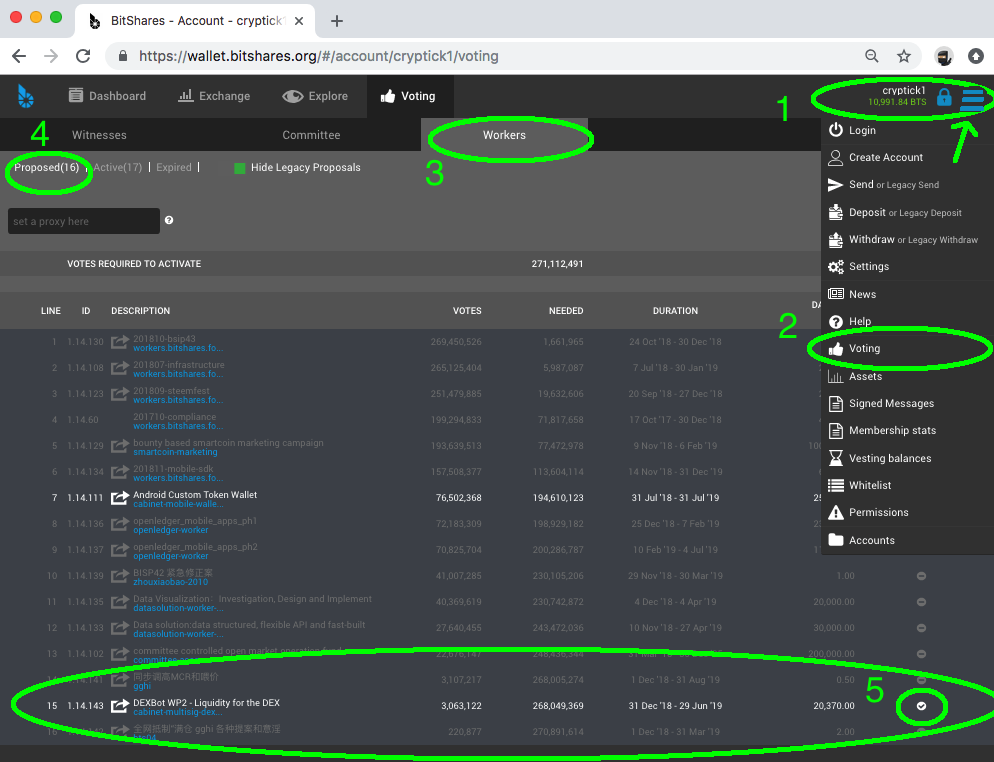Toggle vote checkmark for DEXBot WP2
This screenshot has height=762, width=994.
(x=921, y=706)
